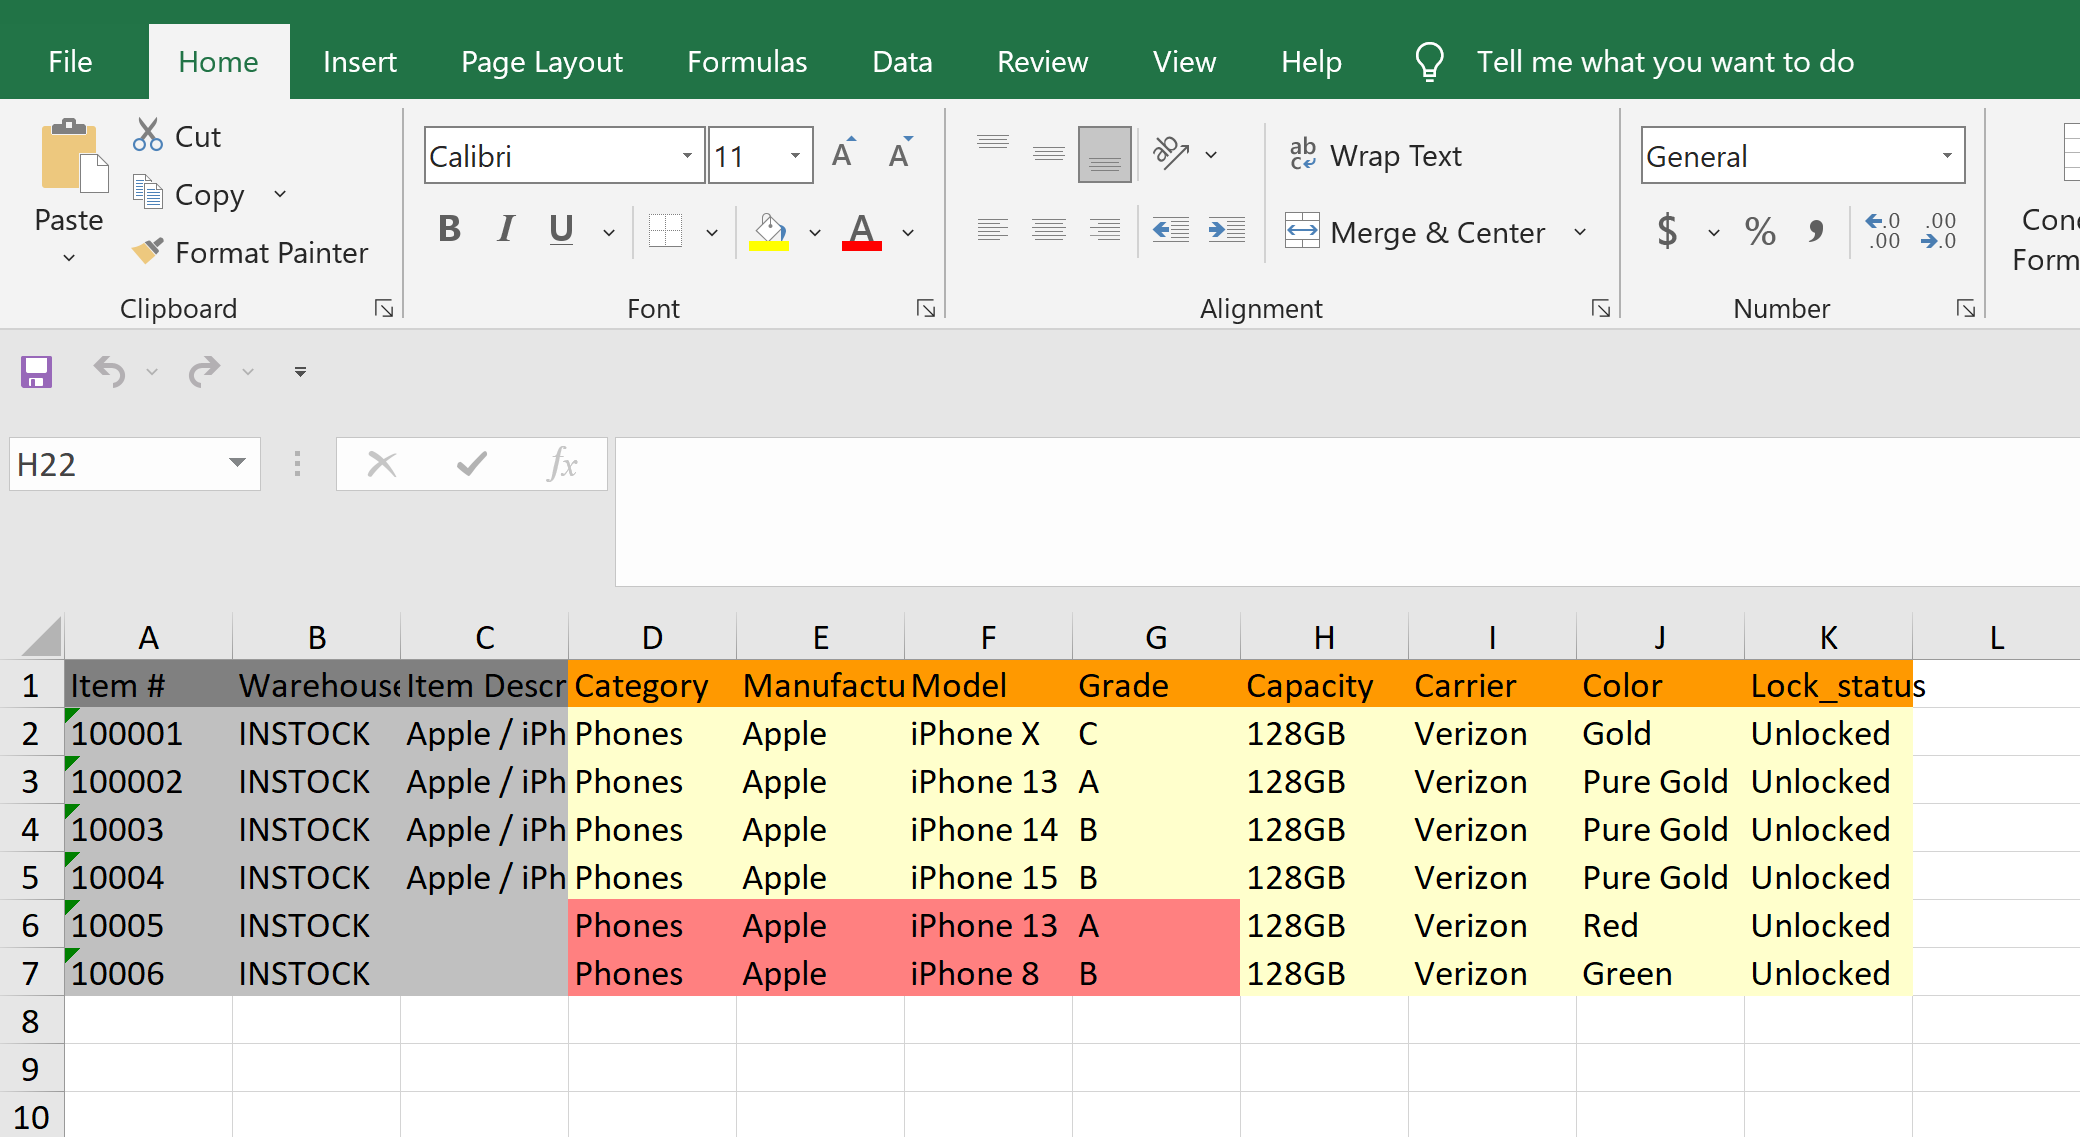This screenshot has height=1137, width=2080.
Task: Confirm entry with checkmark icon
Action: 471,464
